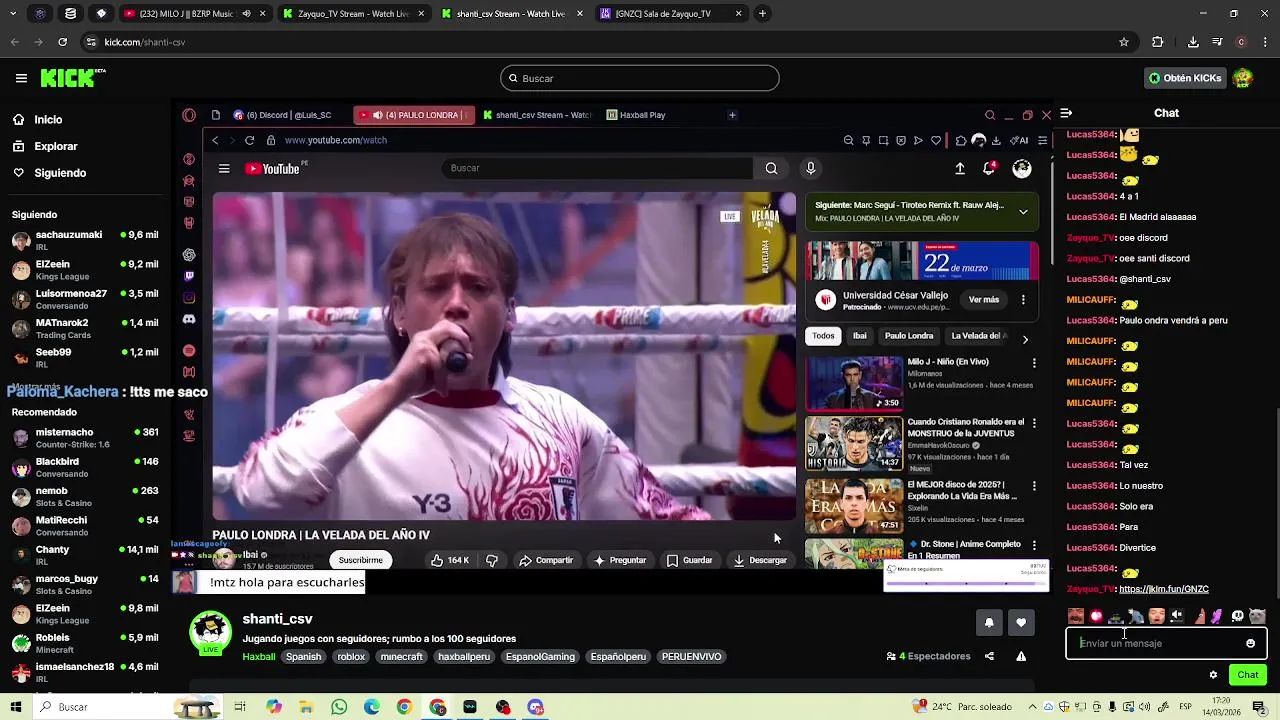
Task: Open File Explorer from the taskbar
Action: [306, 707]
